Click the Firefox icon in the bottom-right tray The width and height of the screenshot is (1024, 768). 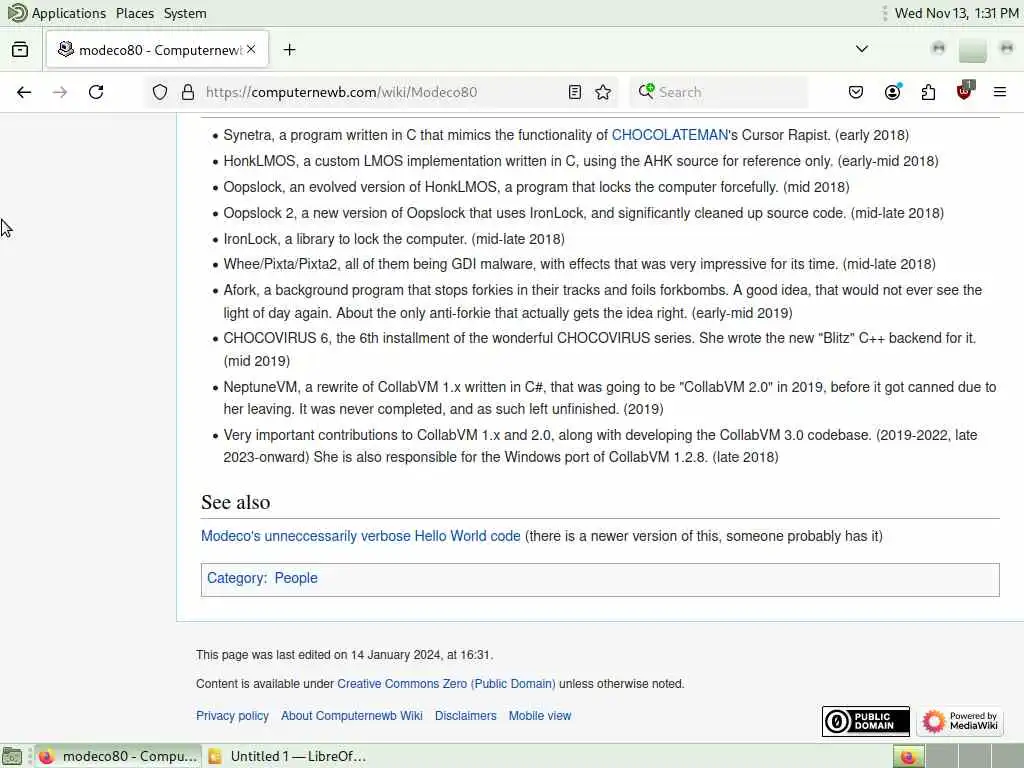click(908, 756)
